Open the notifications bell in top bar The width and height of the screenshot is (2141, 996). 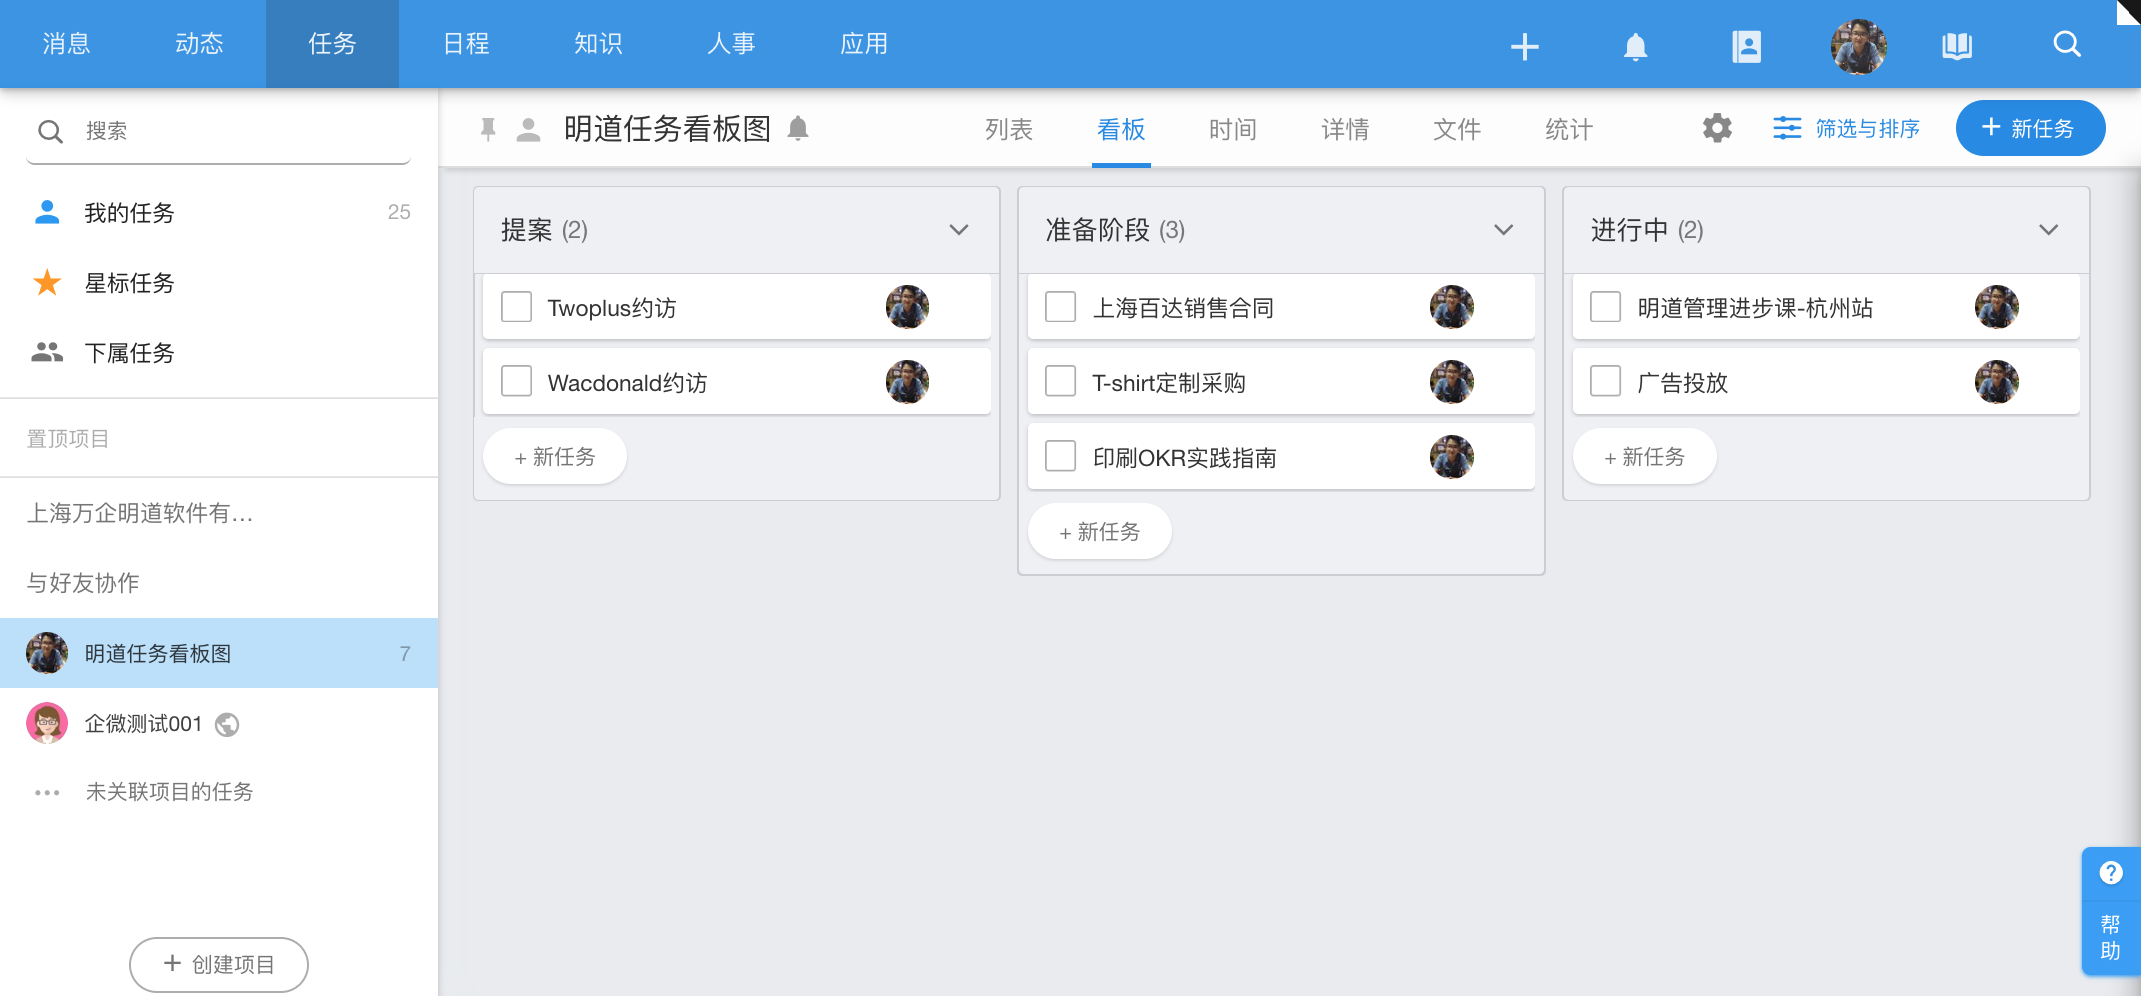(1635, 46)
